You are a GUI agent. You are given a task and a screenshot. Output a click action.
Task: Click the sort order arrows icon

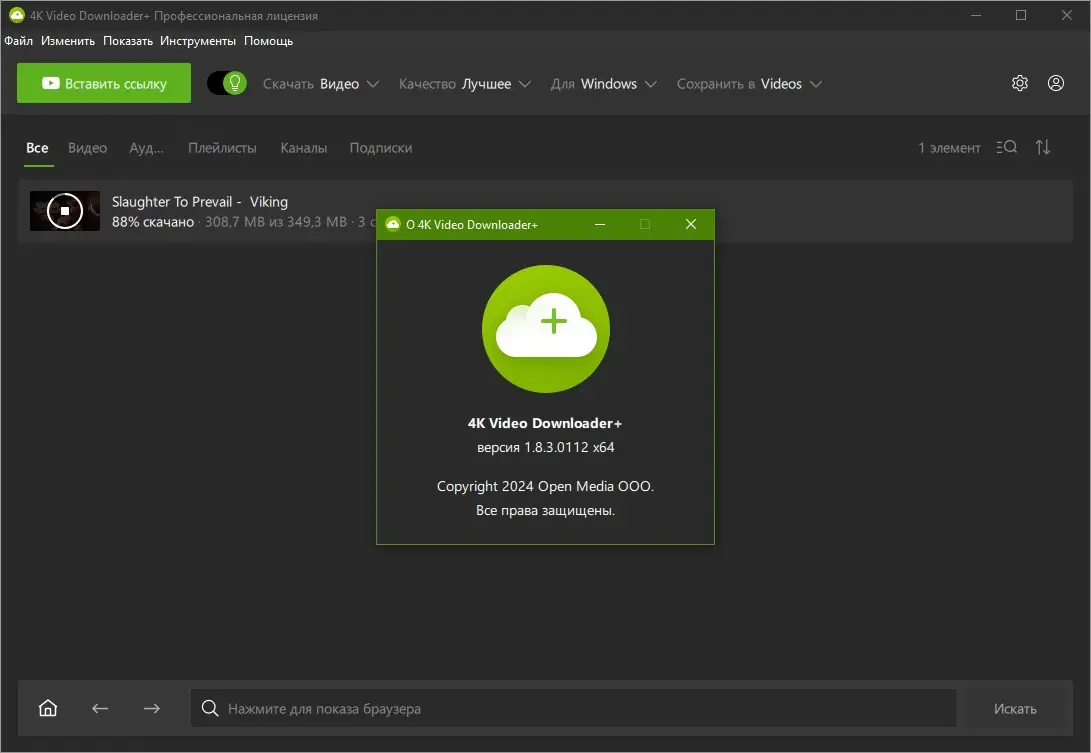coord(1042,147)
